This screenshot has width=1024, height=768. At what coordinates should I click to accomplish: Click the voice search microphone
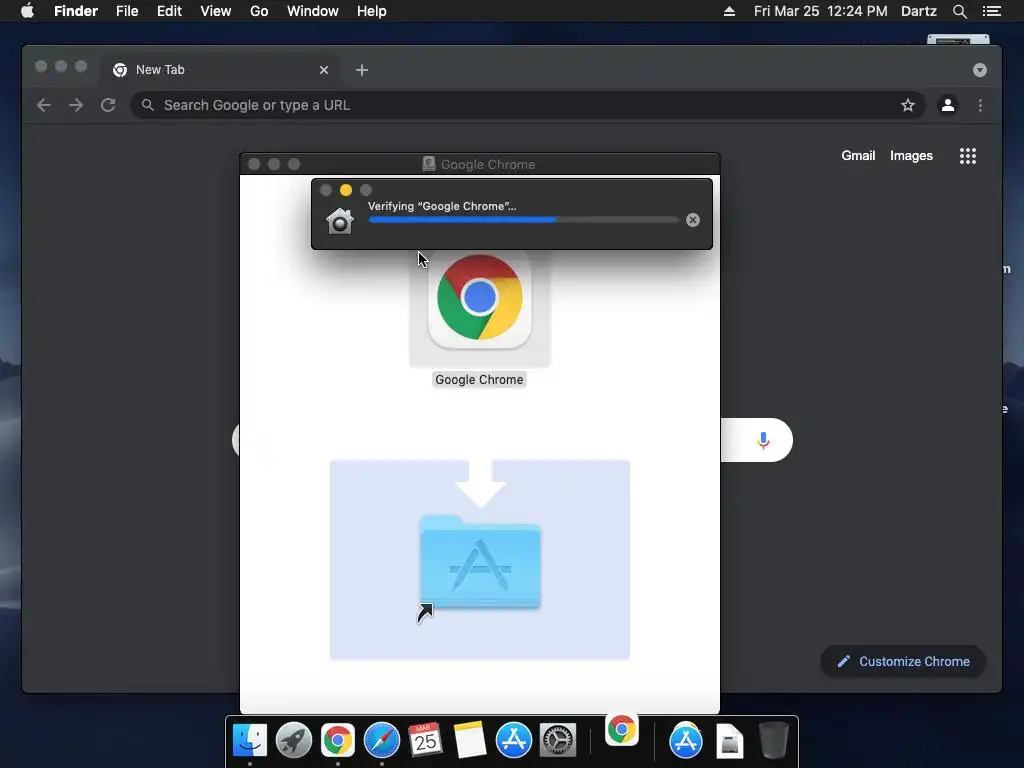coord(763,440)
